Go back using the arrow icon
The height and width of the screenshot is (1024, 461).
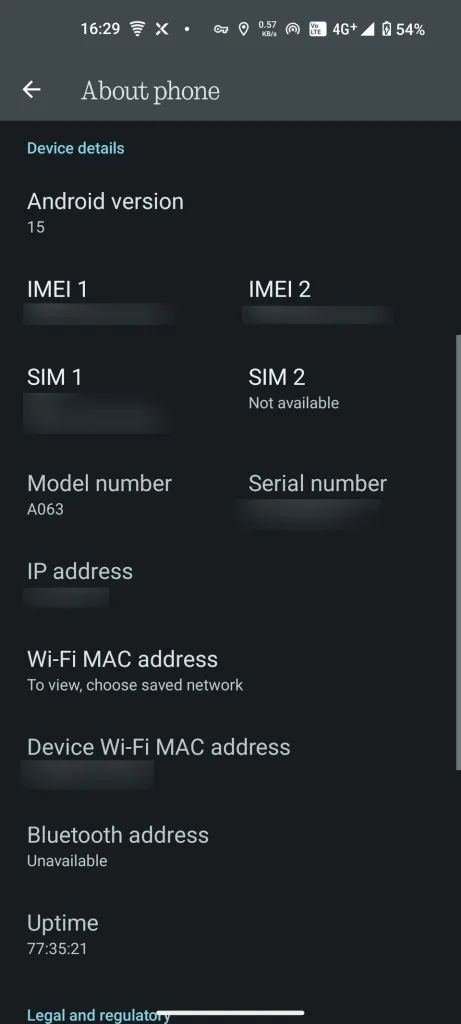31,90
